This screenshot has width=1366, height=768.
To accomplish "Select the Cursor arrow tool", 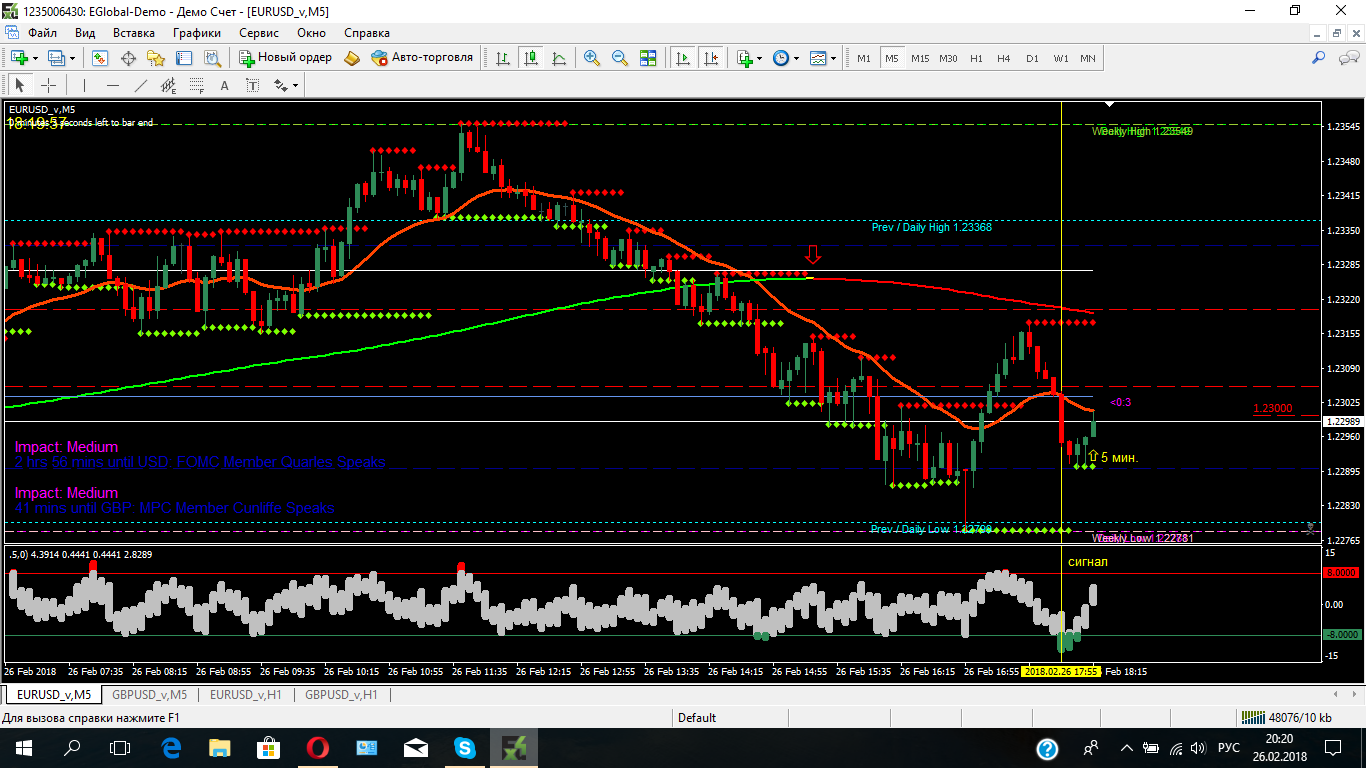I will (x=20, y=85).
